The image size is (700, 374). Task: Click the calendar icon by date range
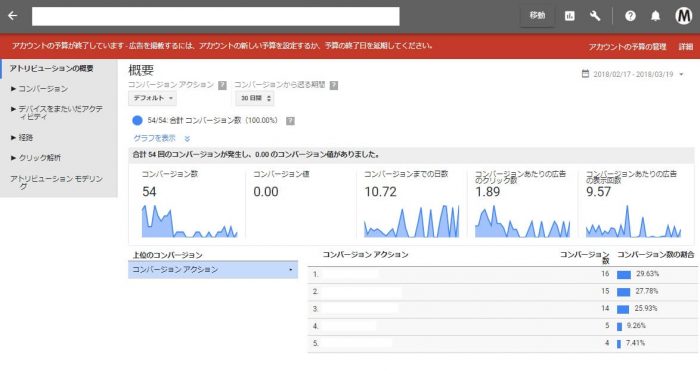(x=585, y=74)
